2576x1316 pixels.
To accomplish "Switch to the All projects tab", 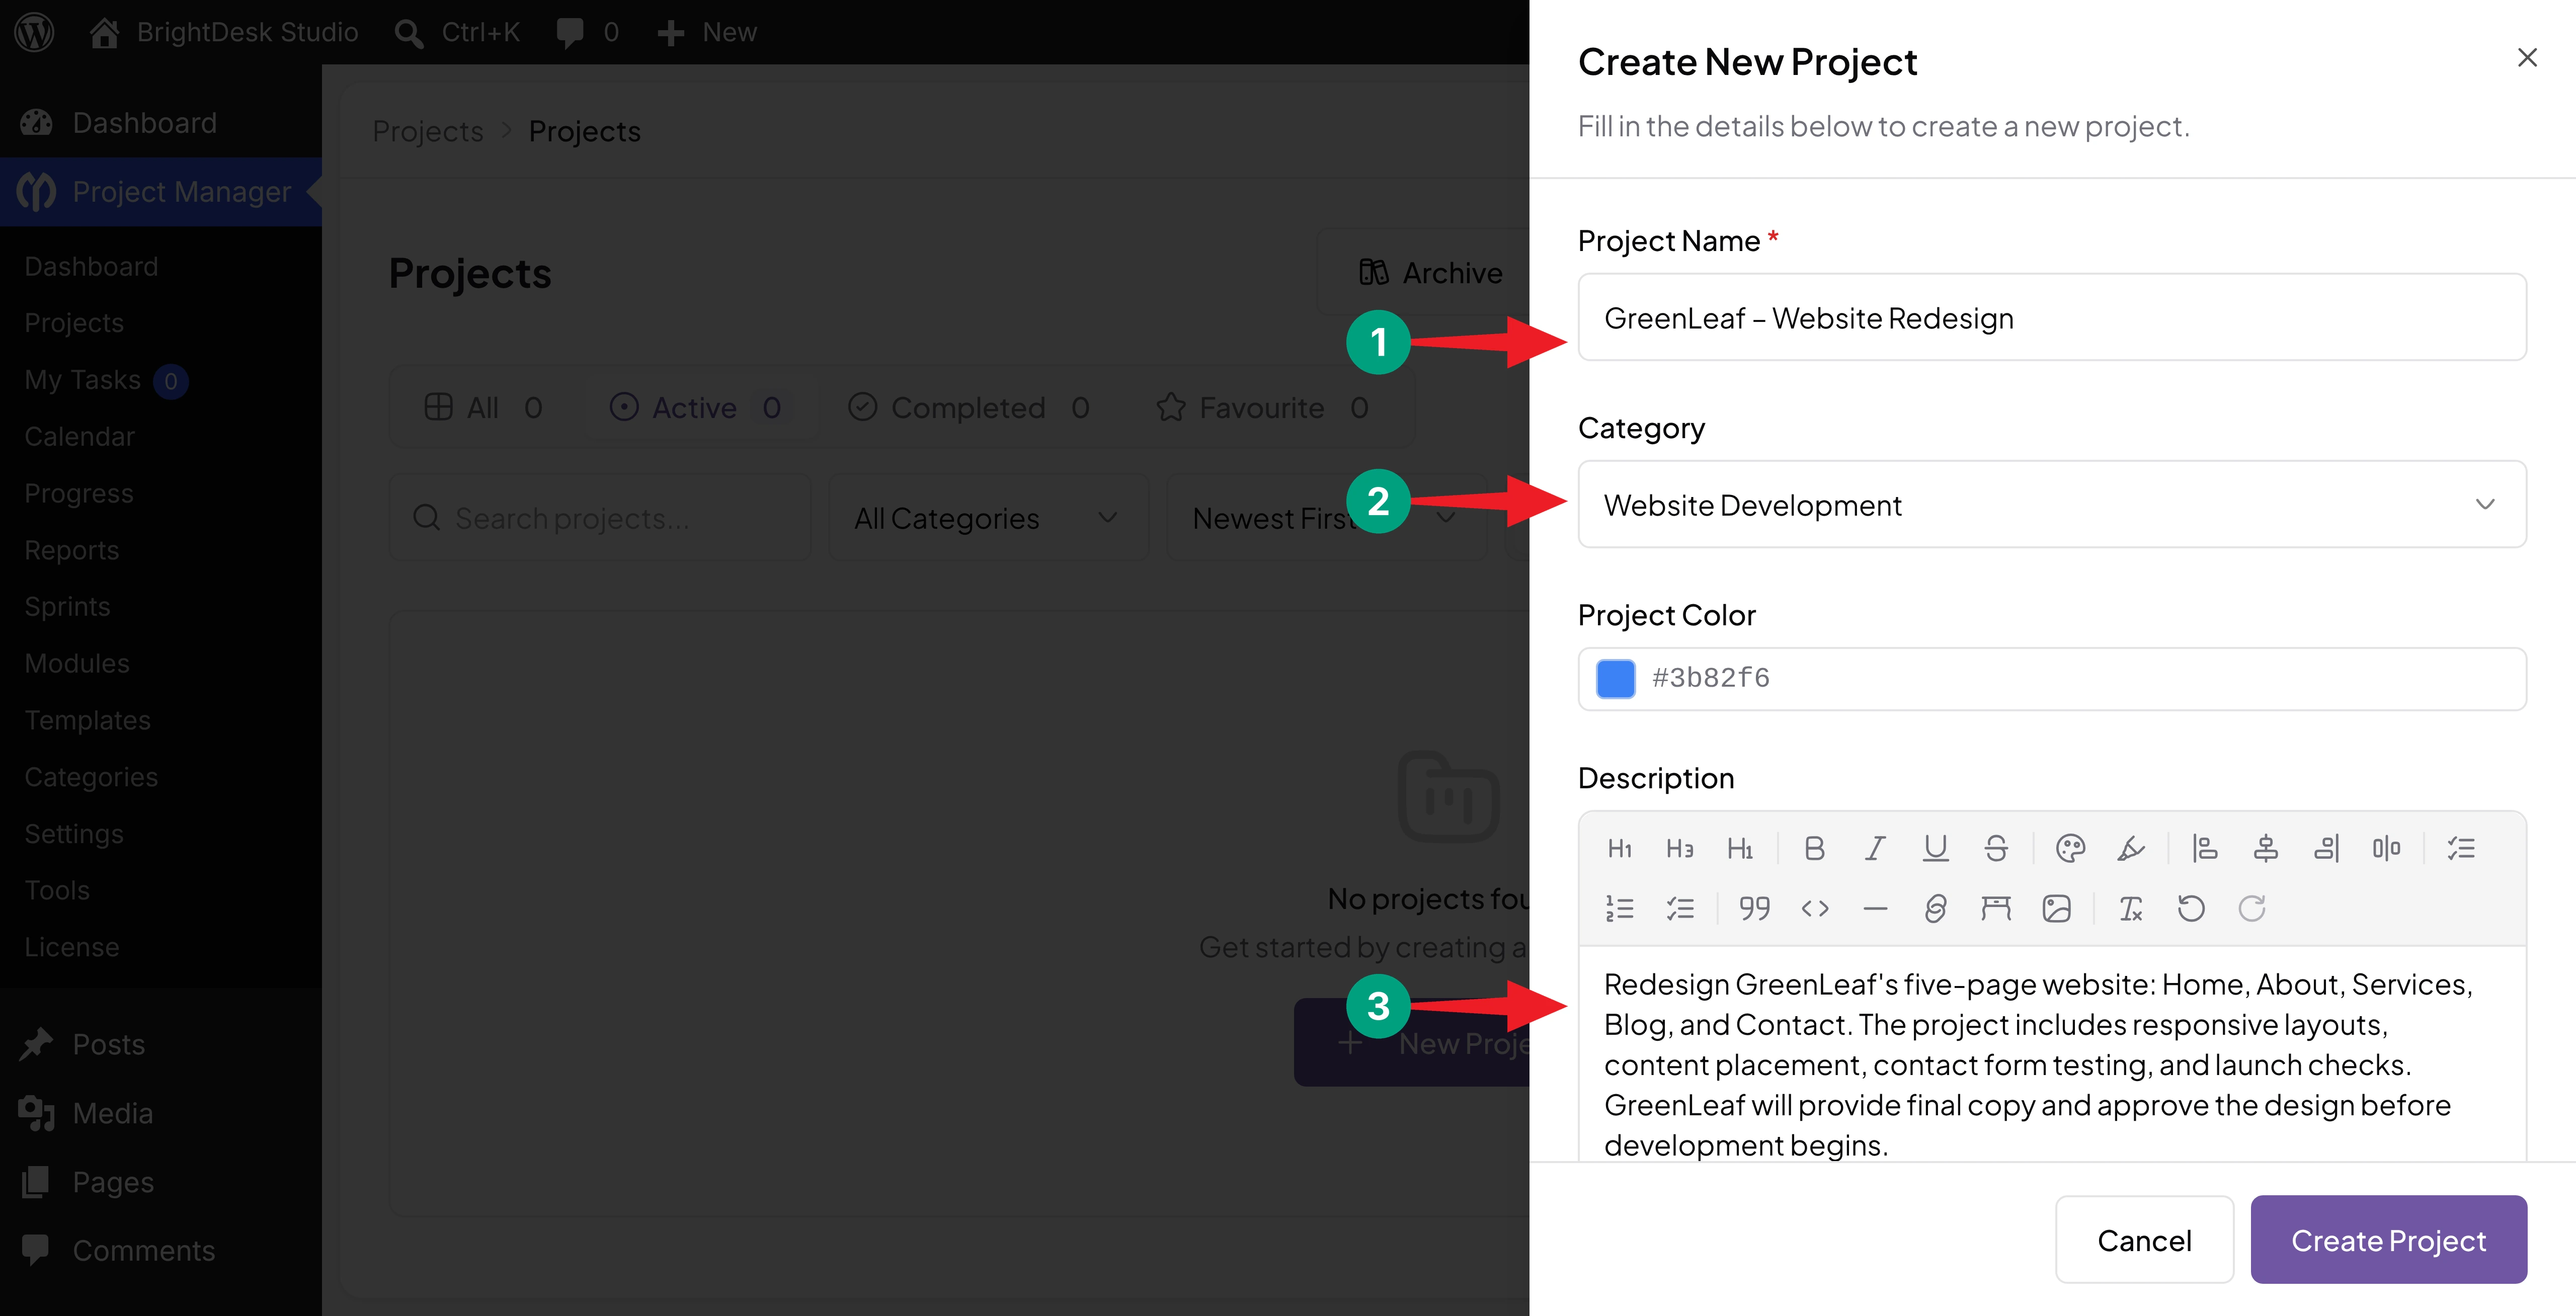I will [x=483, y=407].
